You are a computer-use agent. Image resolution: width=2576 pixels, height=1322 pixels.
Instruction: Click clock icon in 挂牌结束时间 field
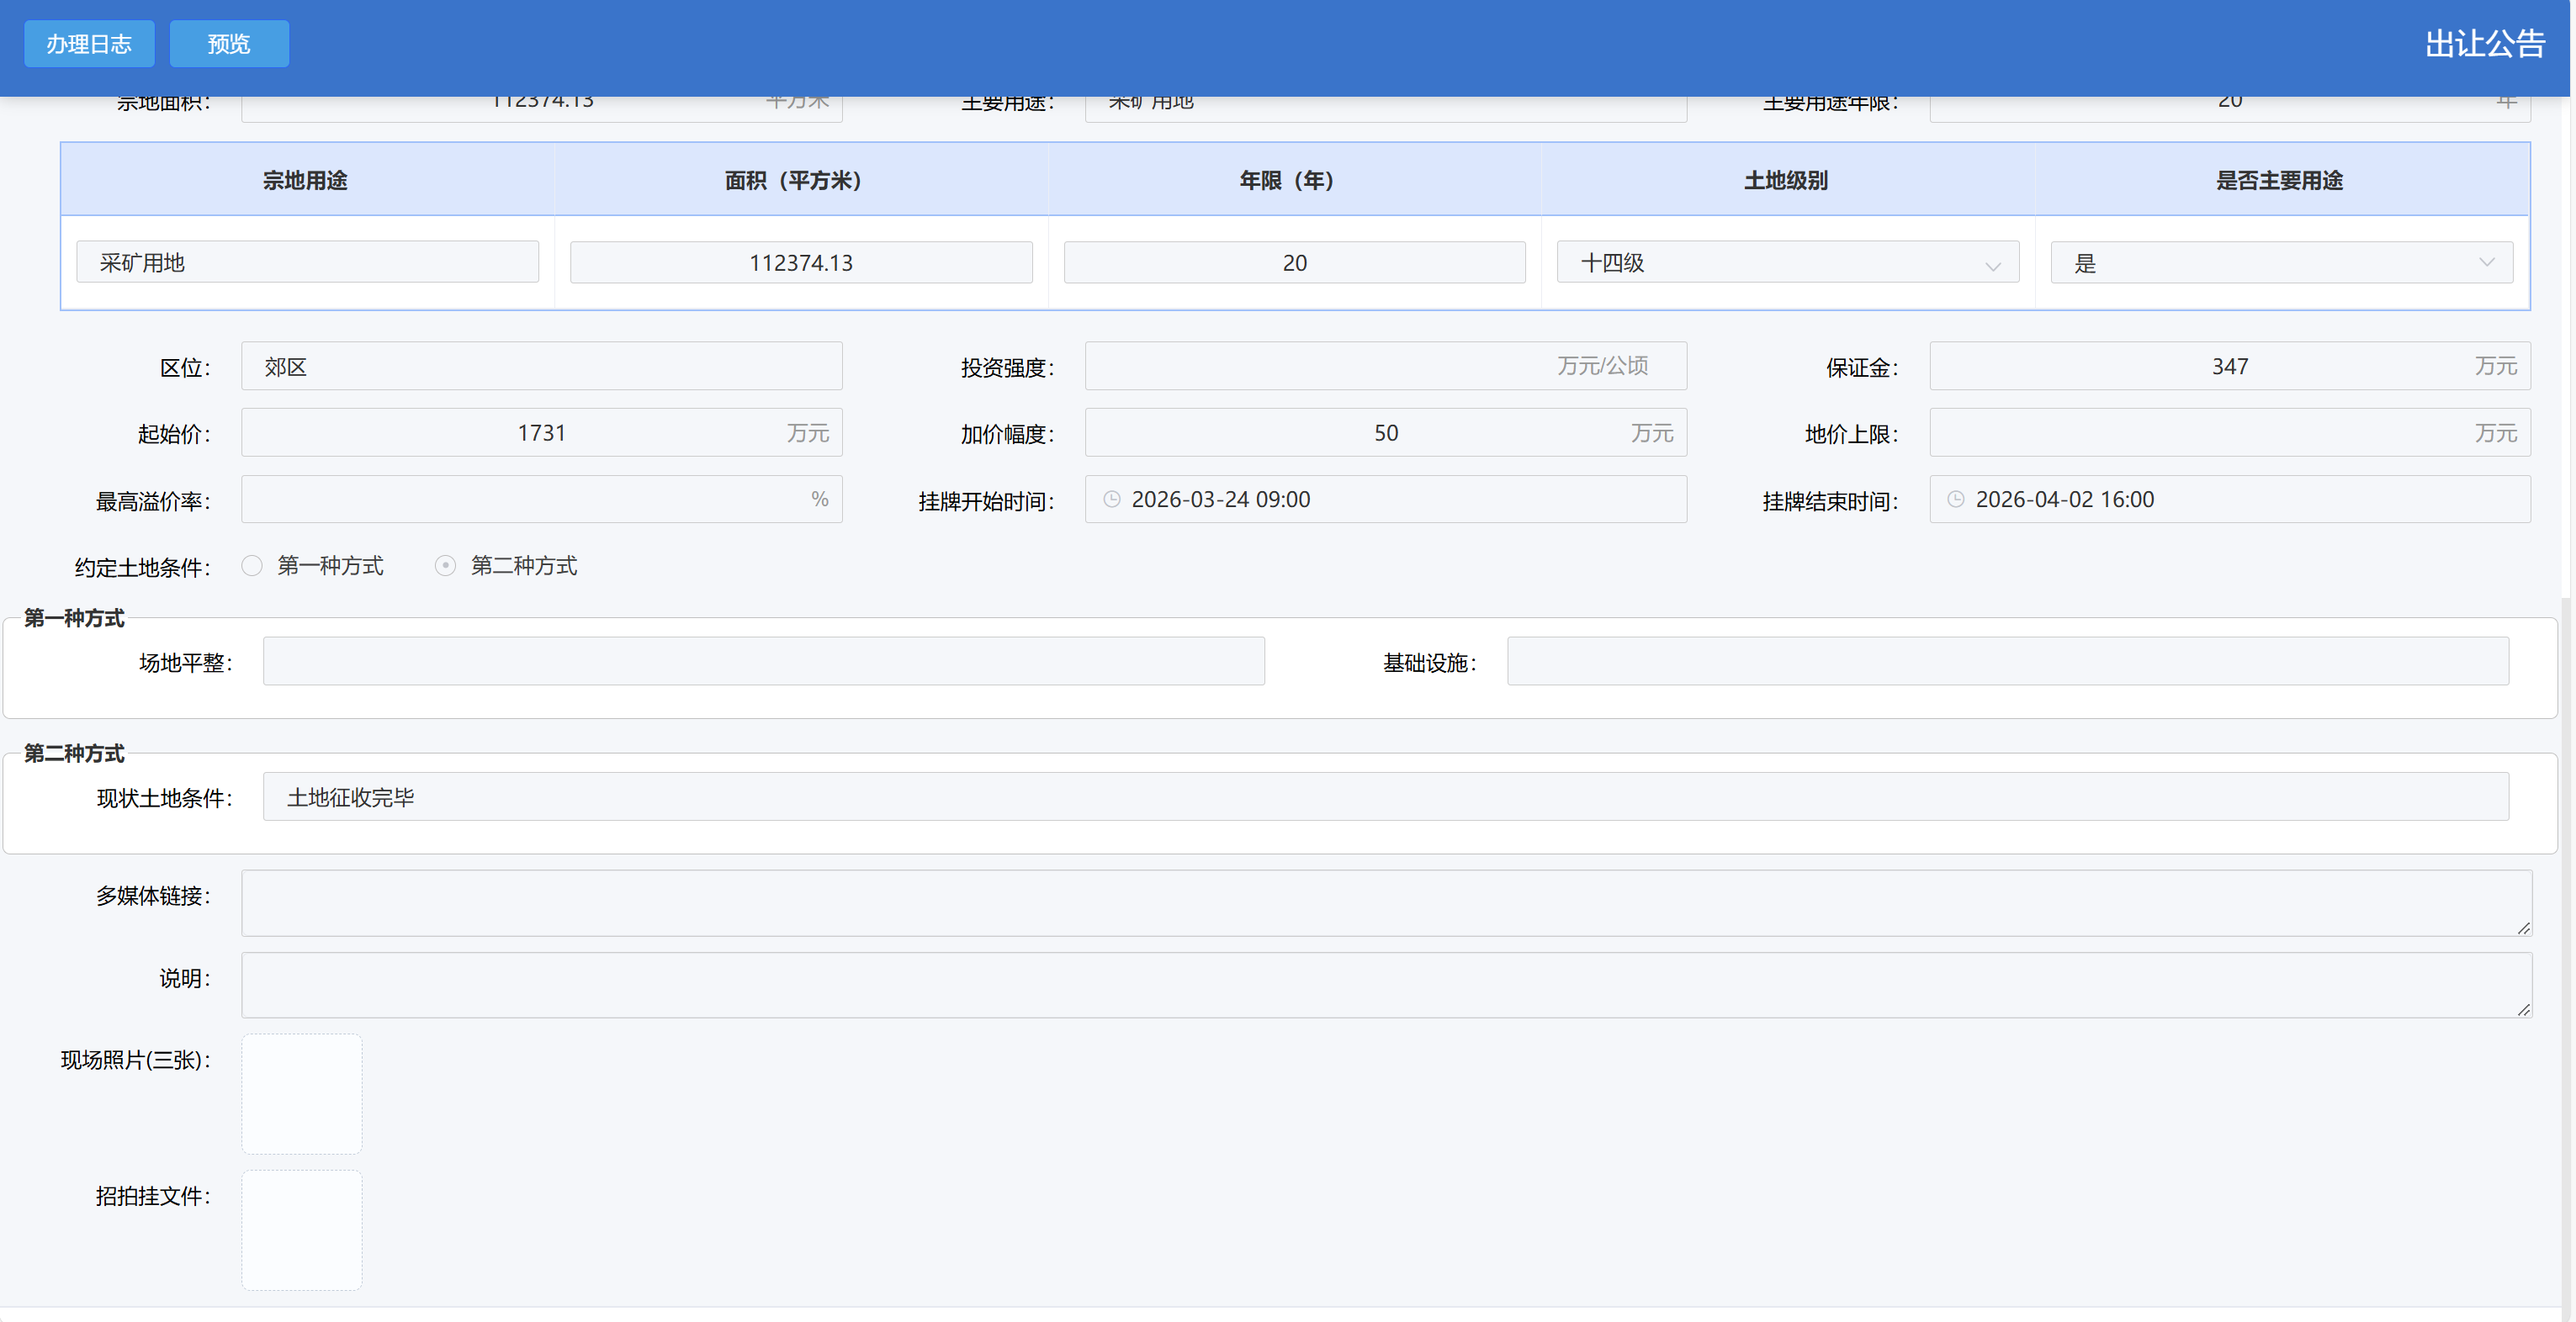pyautogui.click(x=1955, y=499)
